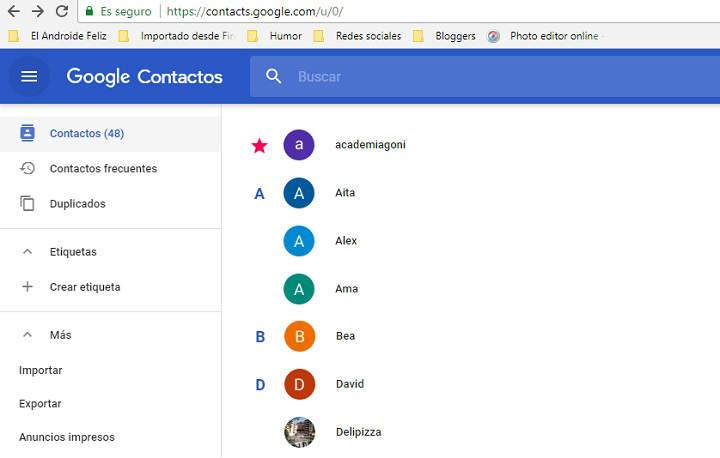
Task: Click Importar in sidebar
Action: point(40,370)
